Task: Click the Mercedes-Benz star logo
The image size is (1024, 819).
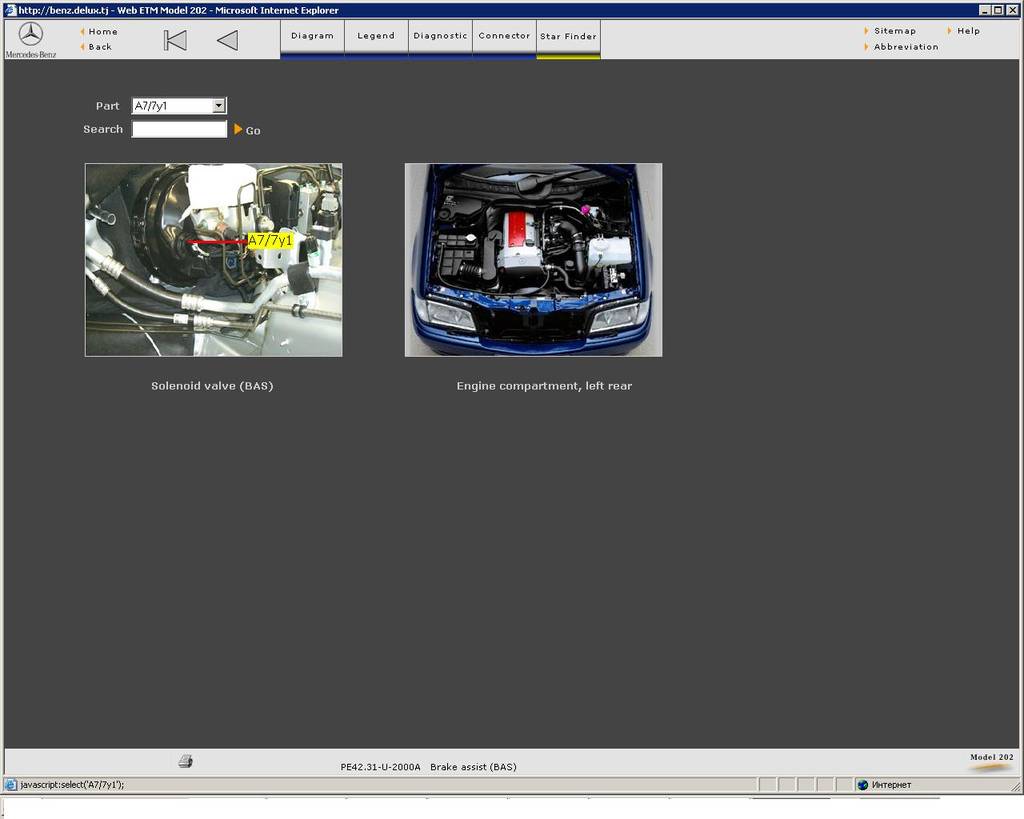Action: [30, 34]
